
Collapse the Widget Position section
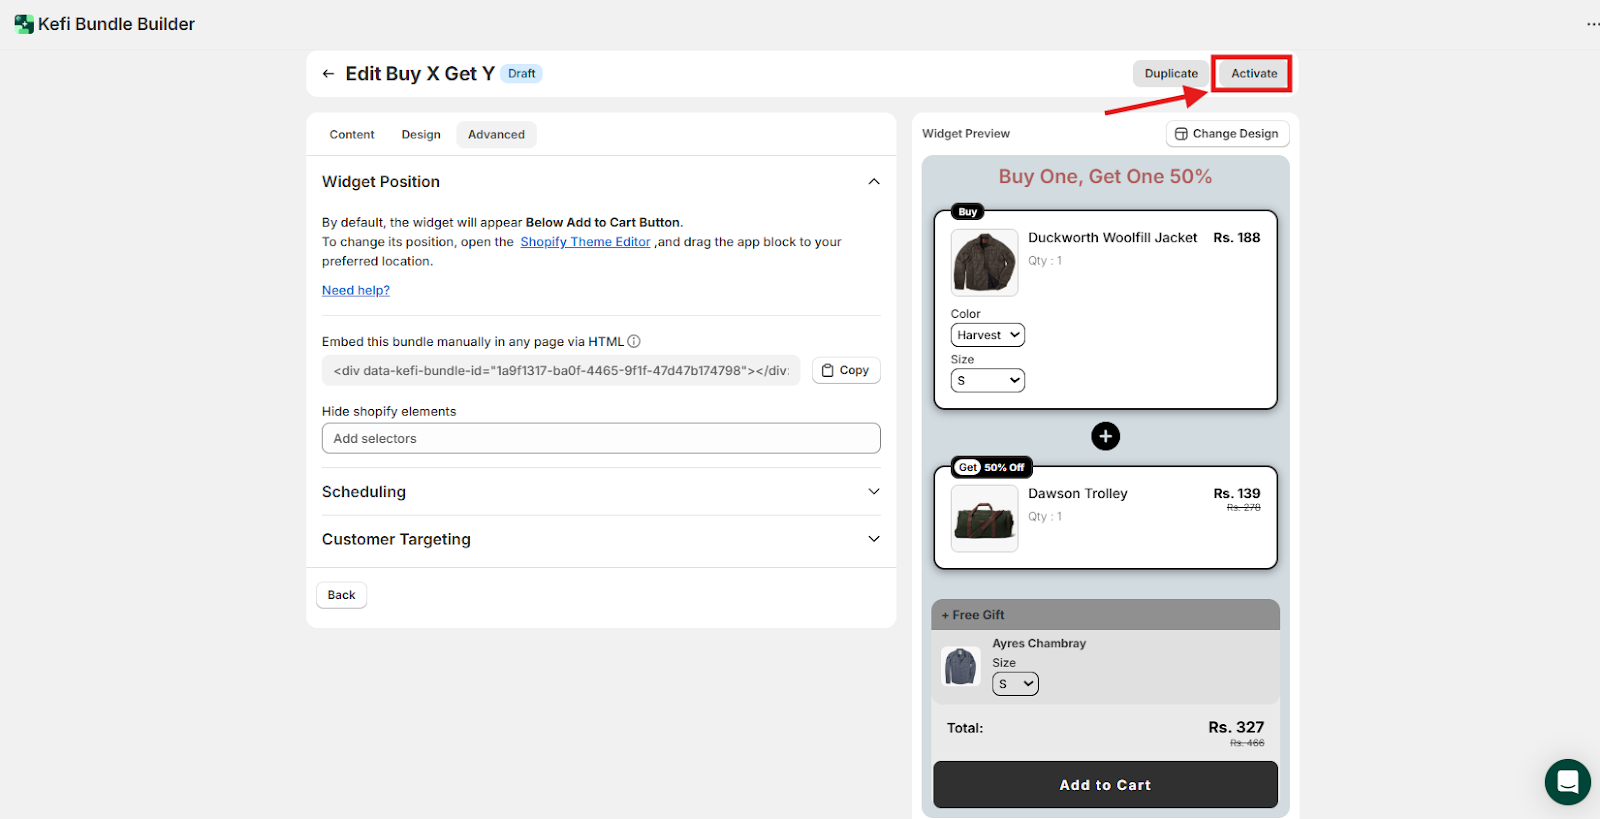click(874, 182)
